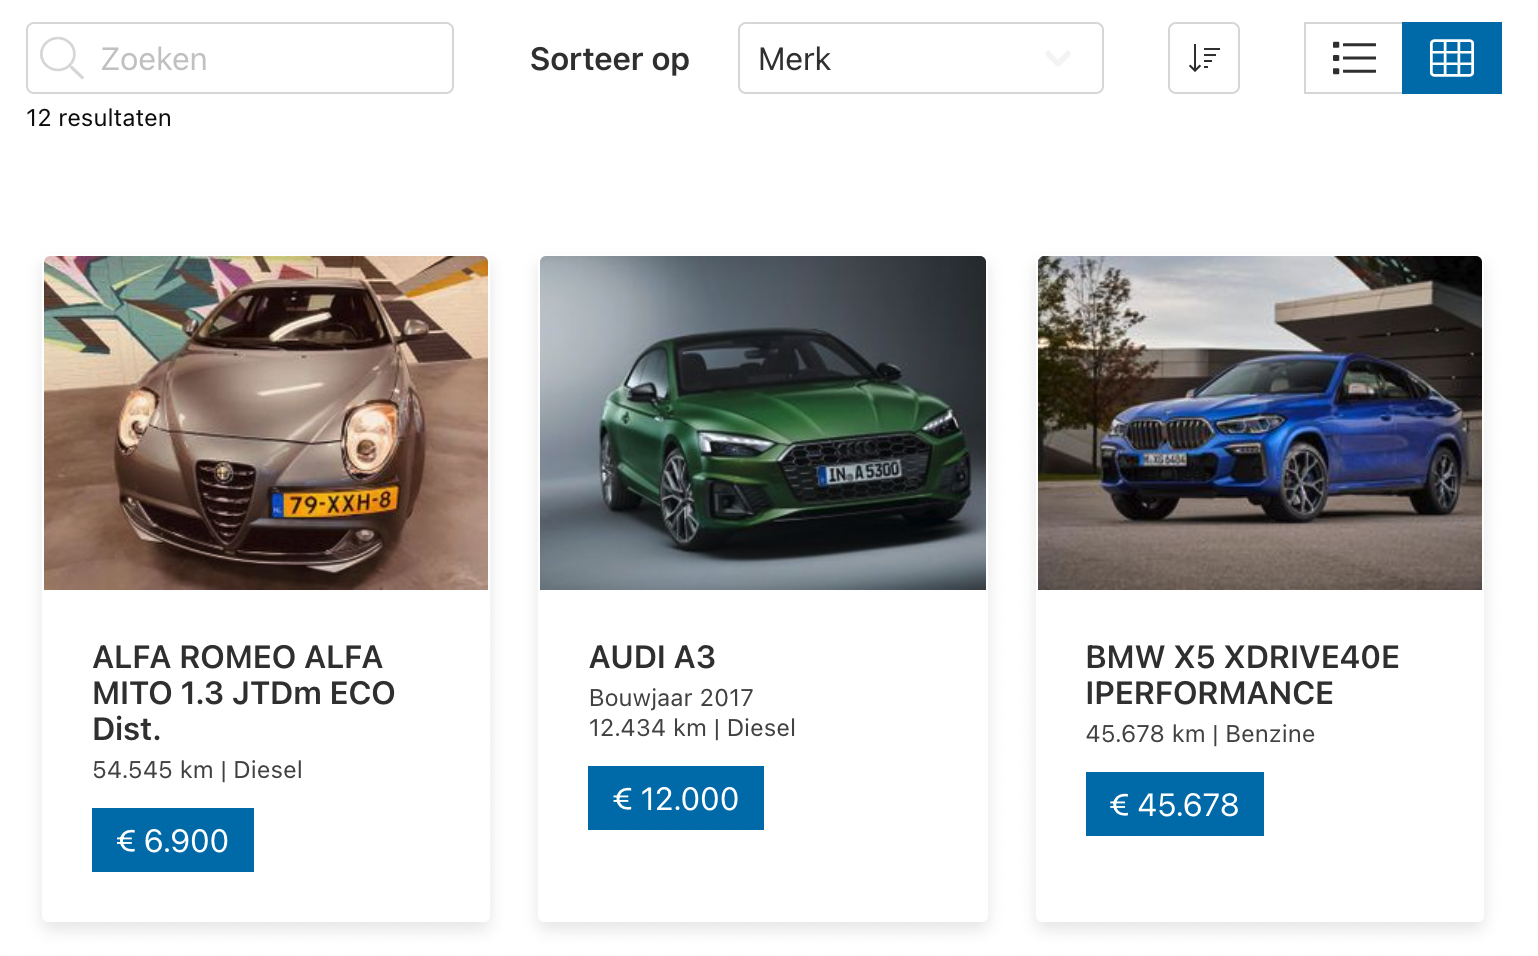This screenshot has height=956, width=1538.
Task: Click the BMW's 45.678 km Benzine details
Action: coord(1200,734)
